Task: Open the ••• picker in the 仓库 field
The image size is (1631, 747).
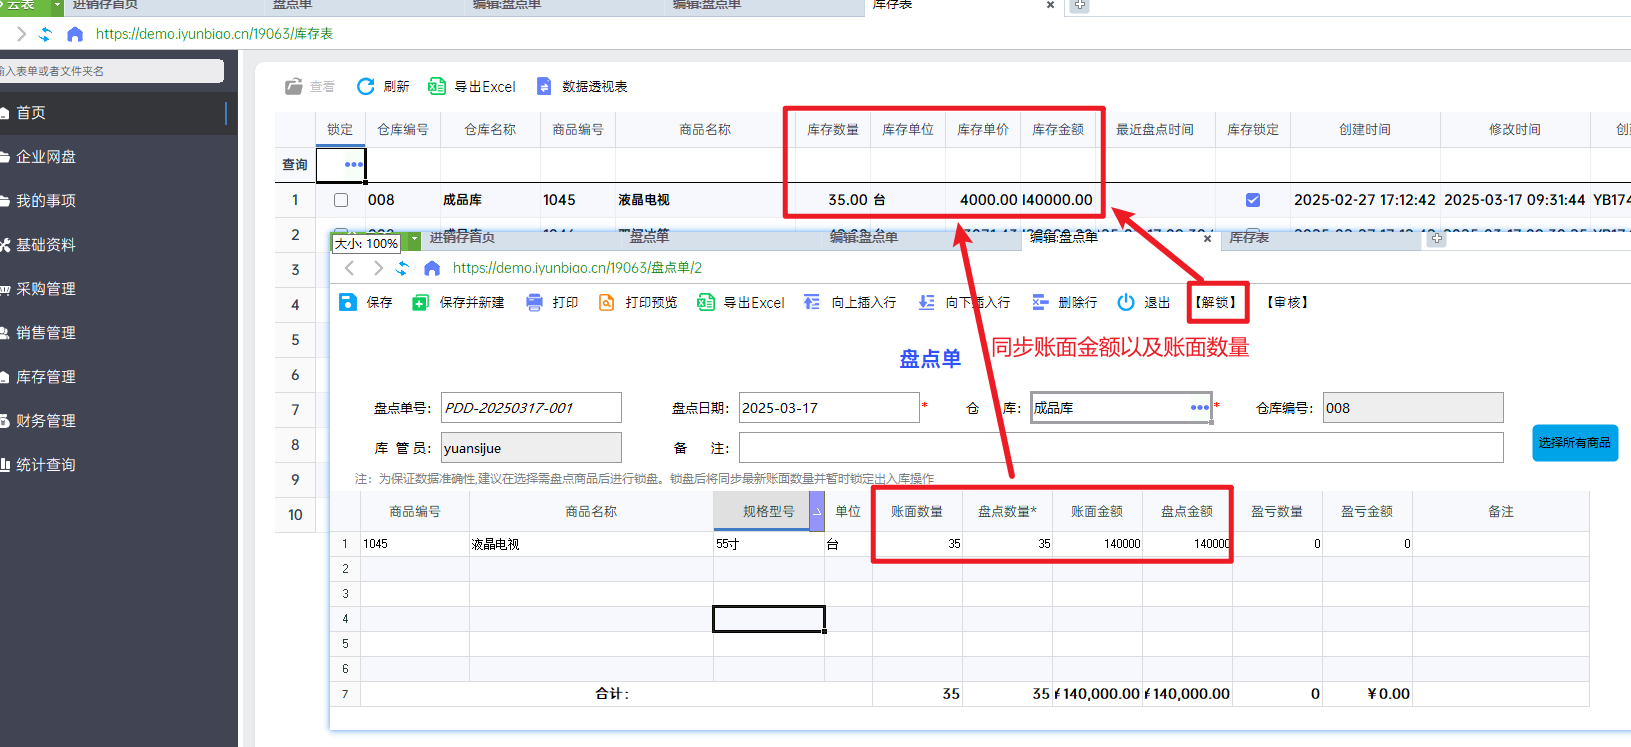Action: tap(1200, 408)
